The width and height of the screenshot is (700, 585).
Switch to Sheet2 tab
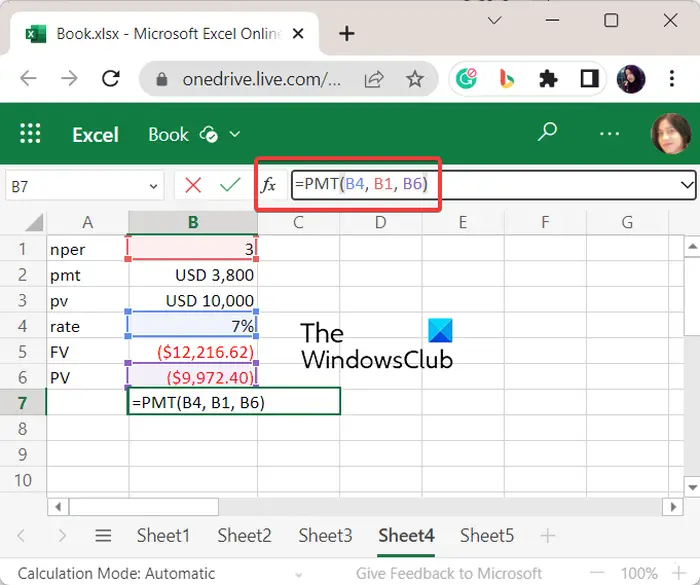point(244,535)
